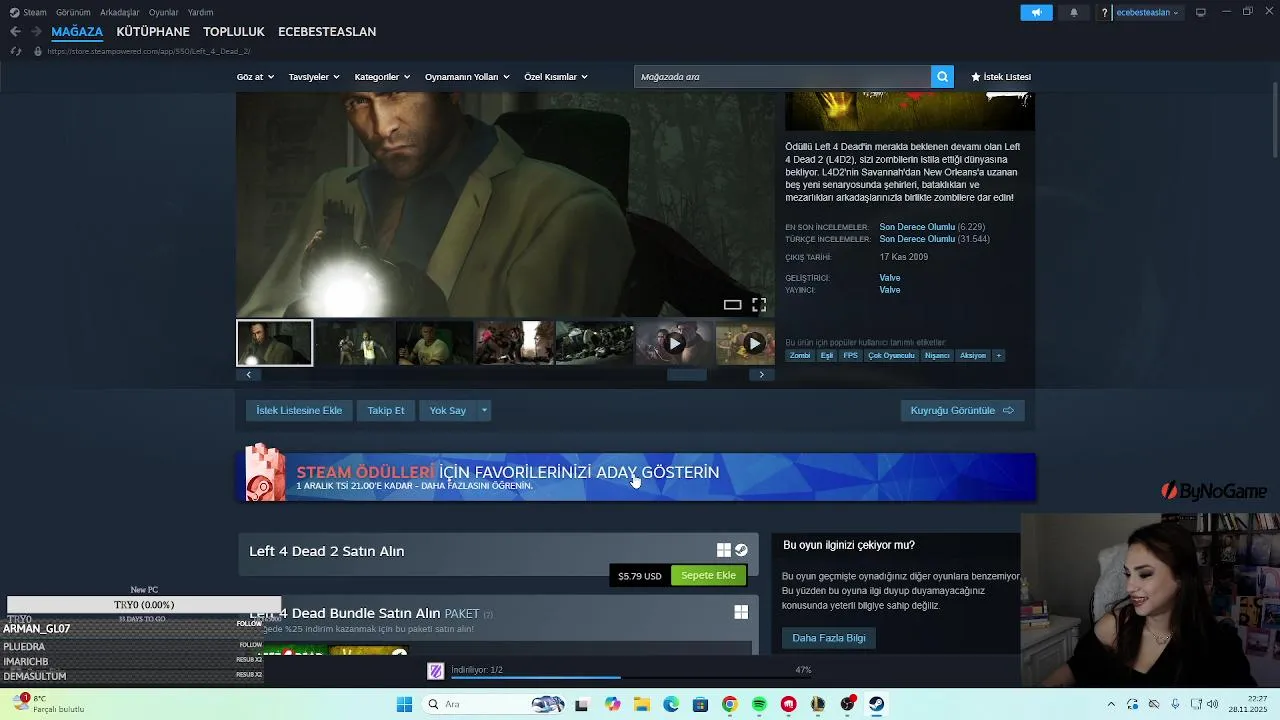The height and width of the screenshot is (720, 1280).
Task: Switch to the KÜTÜPHANE tab
Action: [153, 31]
